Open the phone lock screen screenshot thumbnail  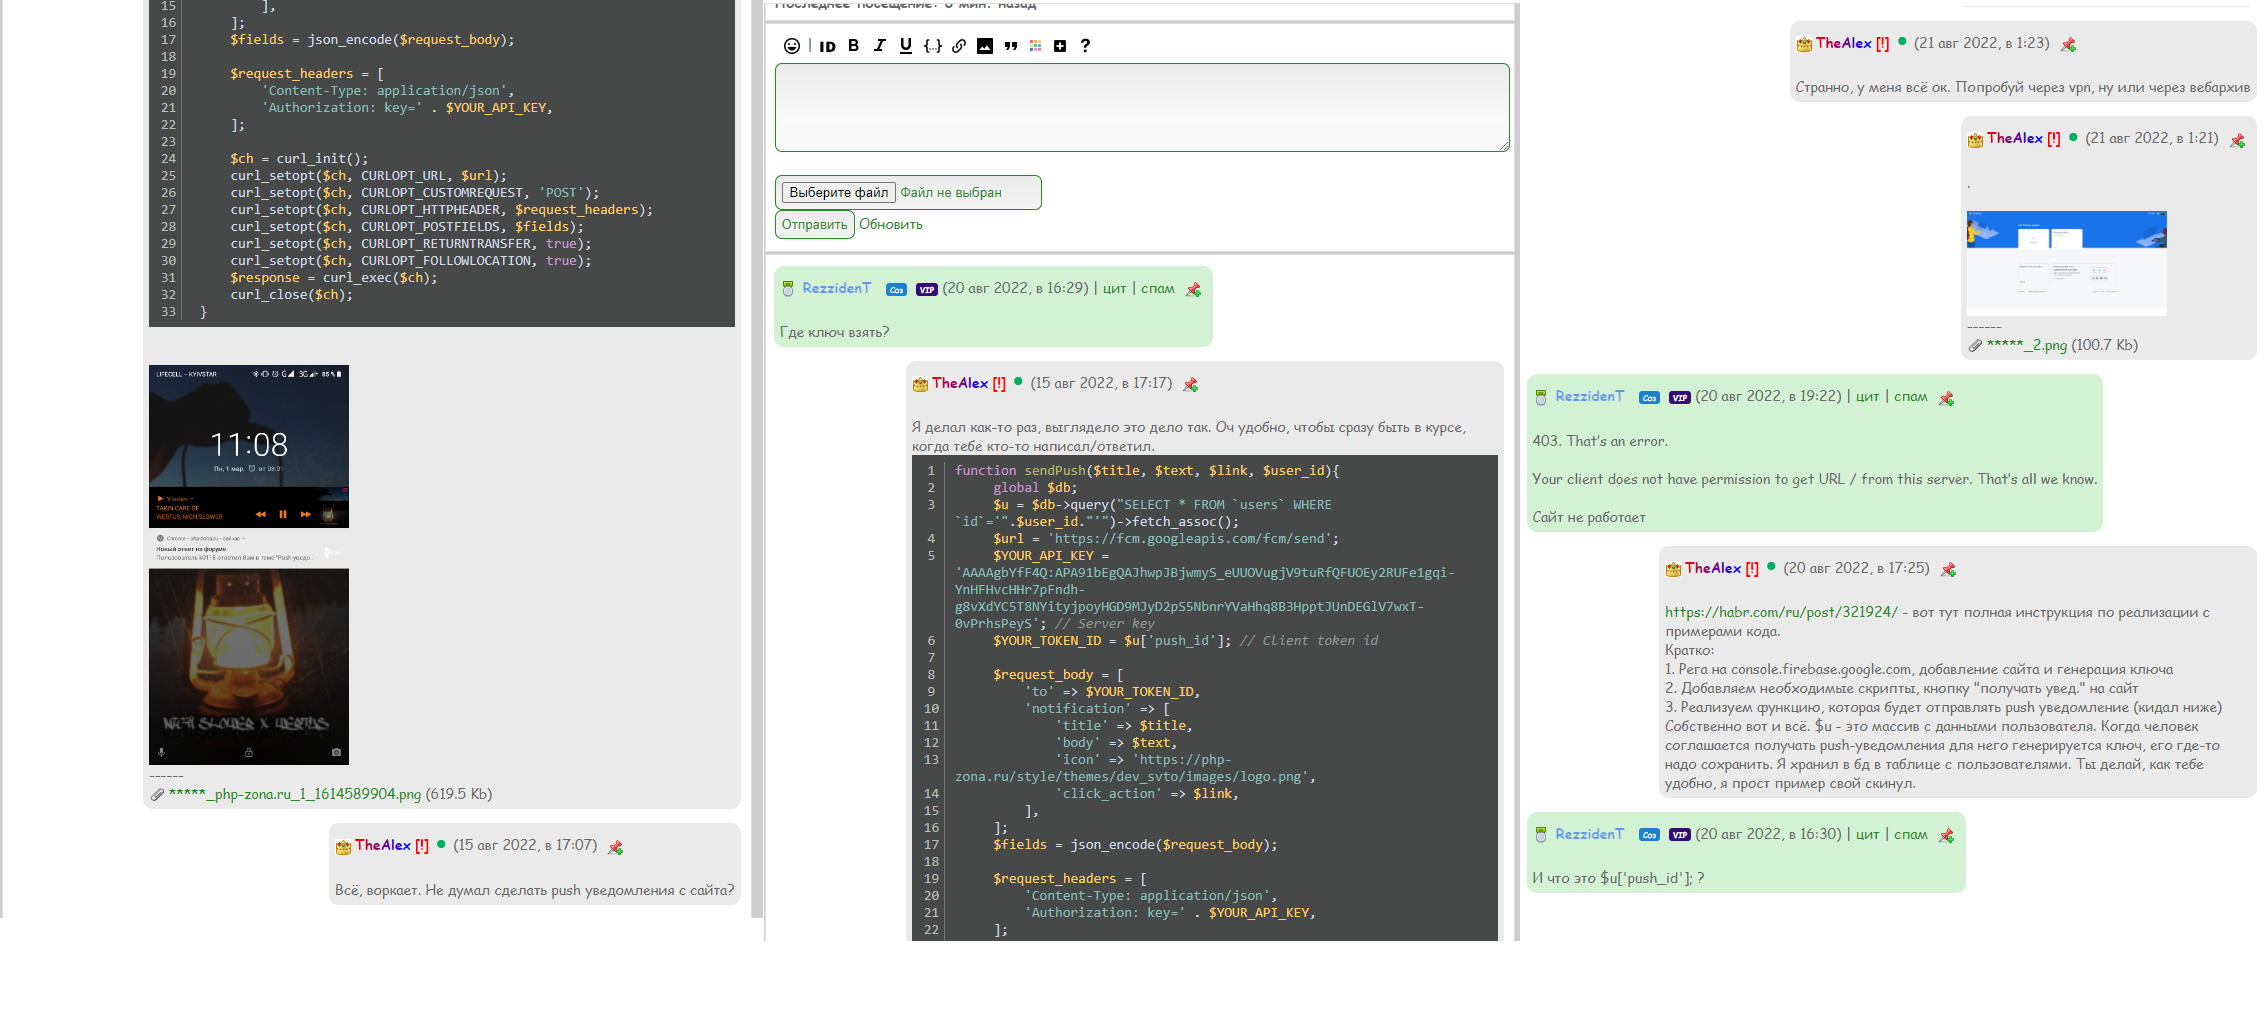click(249, 565)
